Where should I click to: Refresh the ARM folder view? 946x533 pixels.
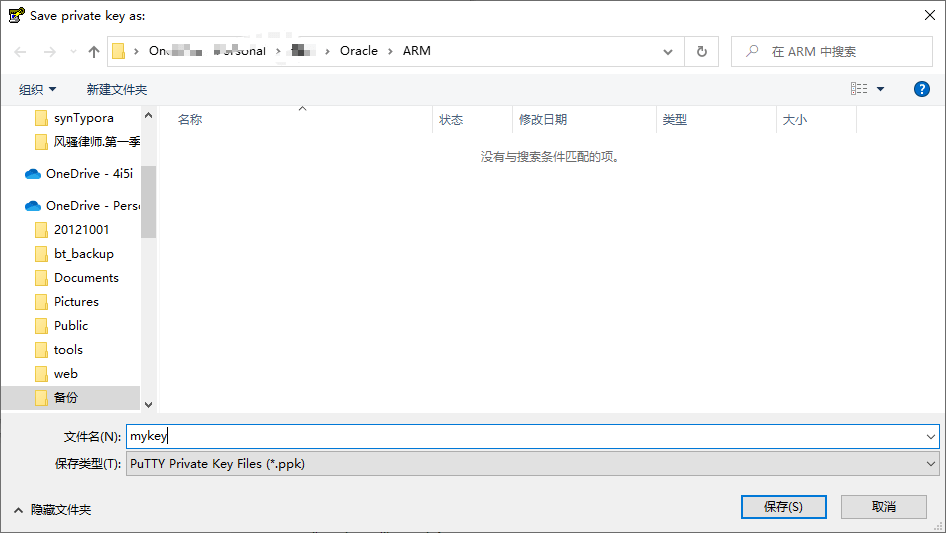click(x=702, y=51)
